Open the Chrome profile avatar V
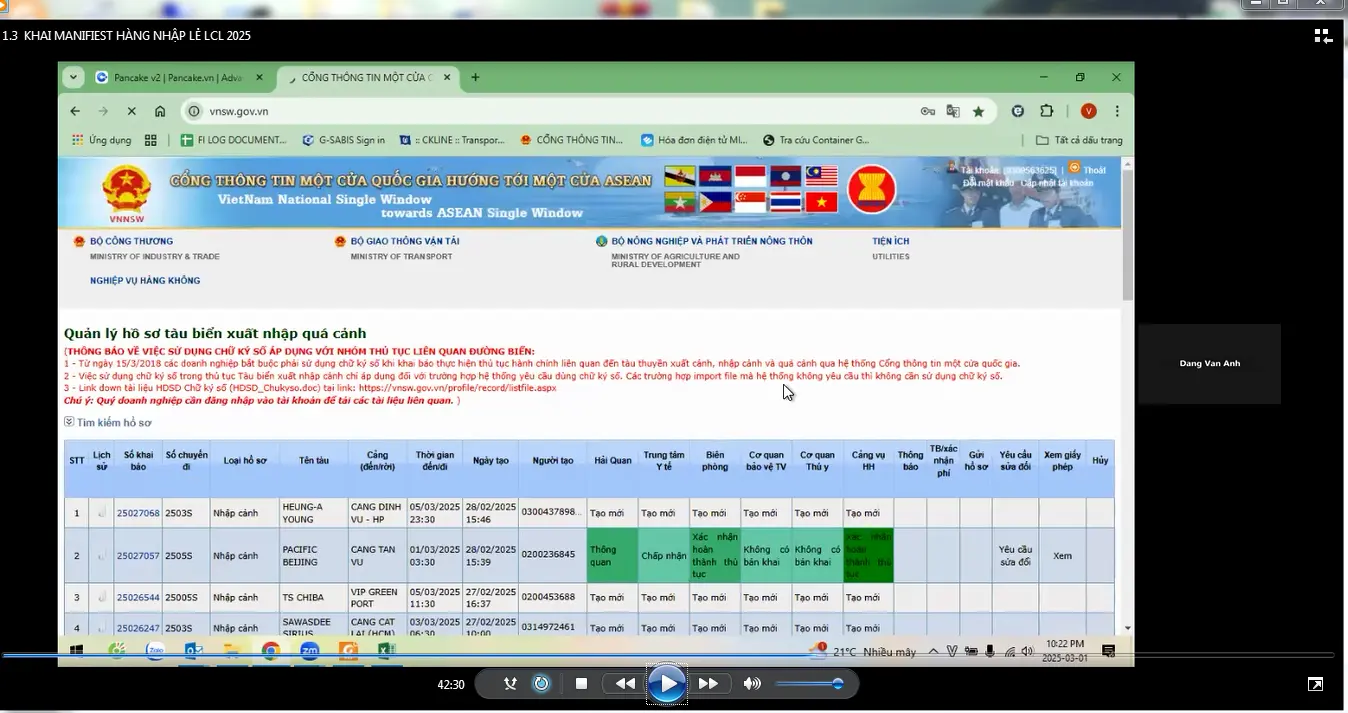Viewport: 1348px width, 713px height. point(1089,111)
